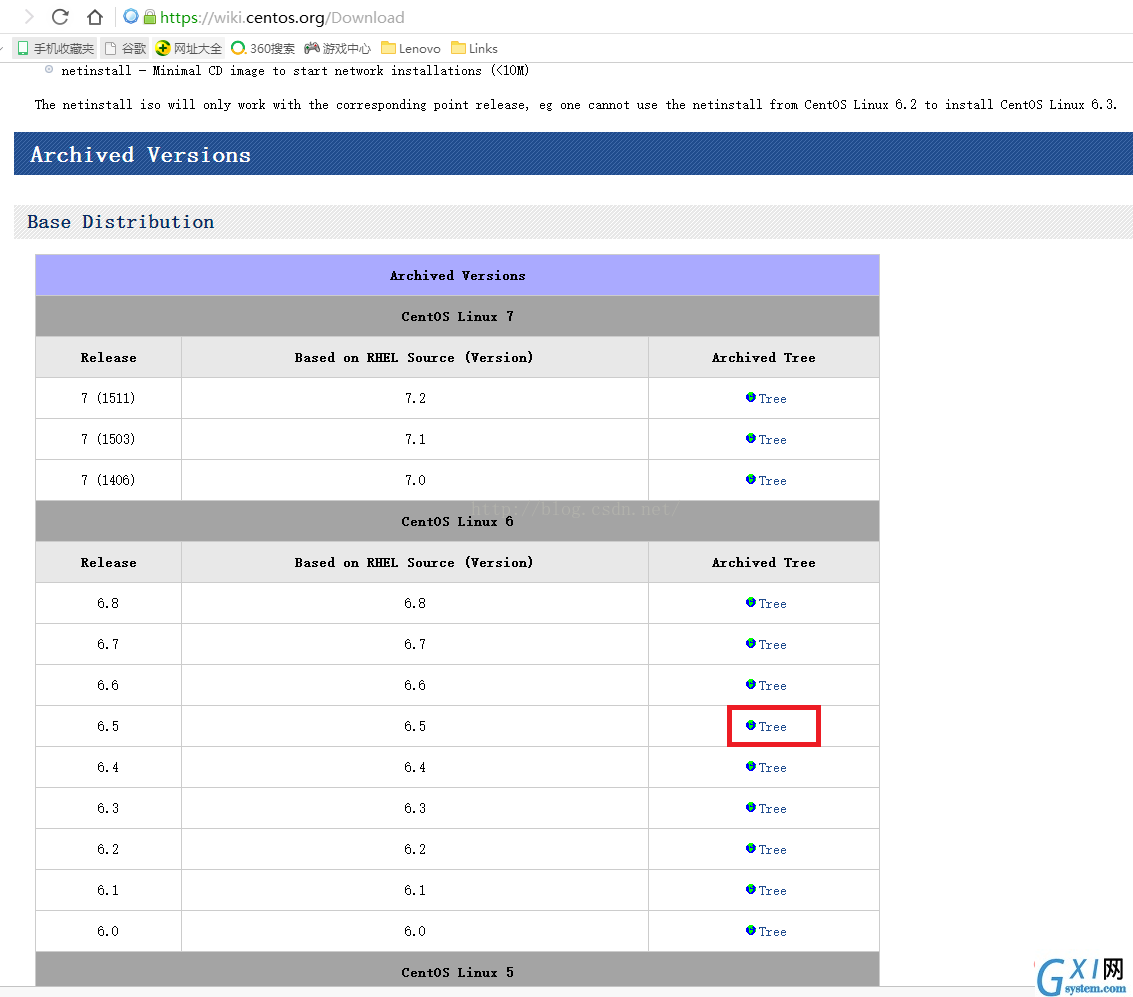
Task: Click the CentOS Linux 5 table header
Action: 457,972
